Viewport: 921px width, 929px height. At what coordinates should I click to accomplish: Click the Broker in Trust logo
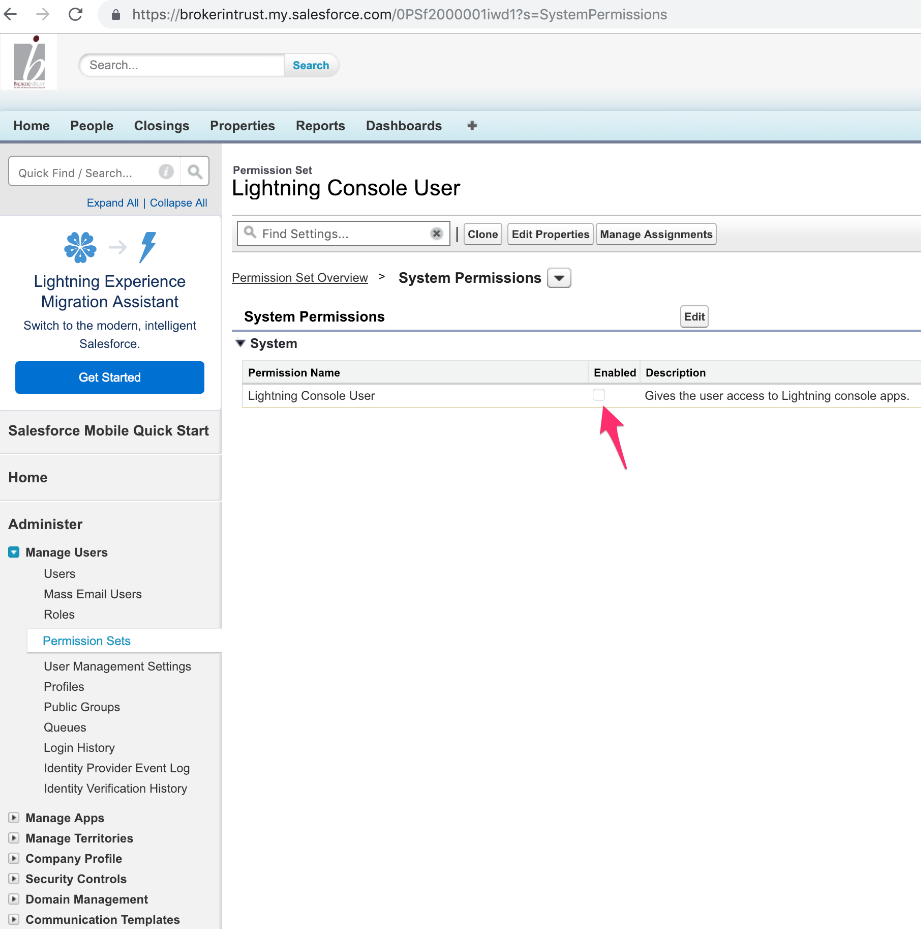[x=29, y=62]
